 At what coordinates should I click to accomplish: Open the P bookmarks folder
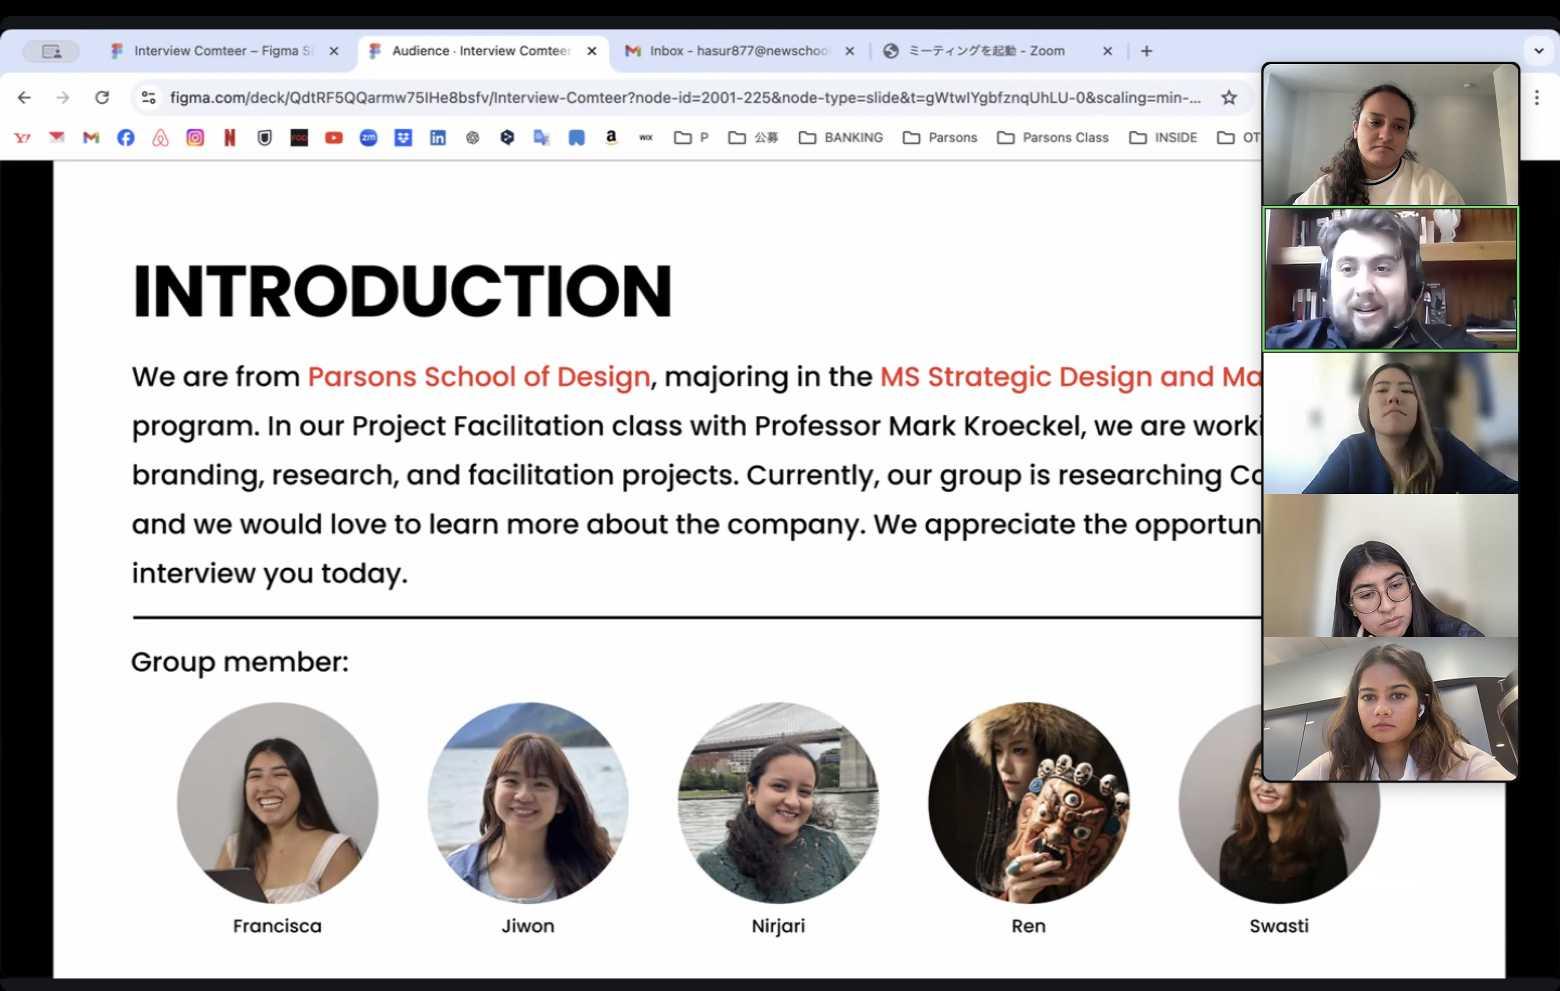coord(692,138)
